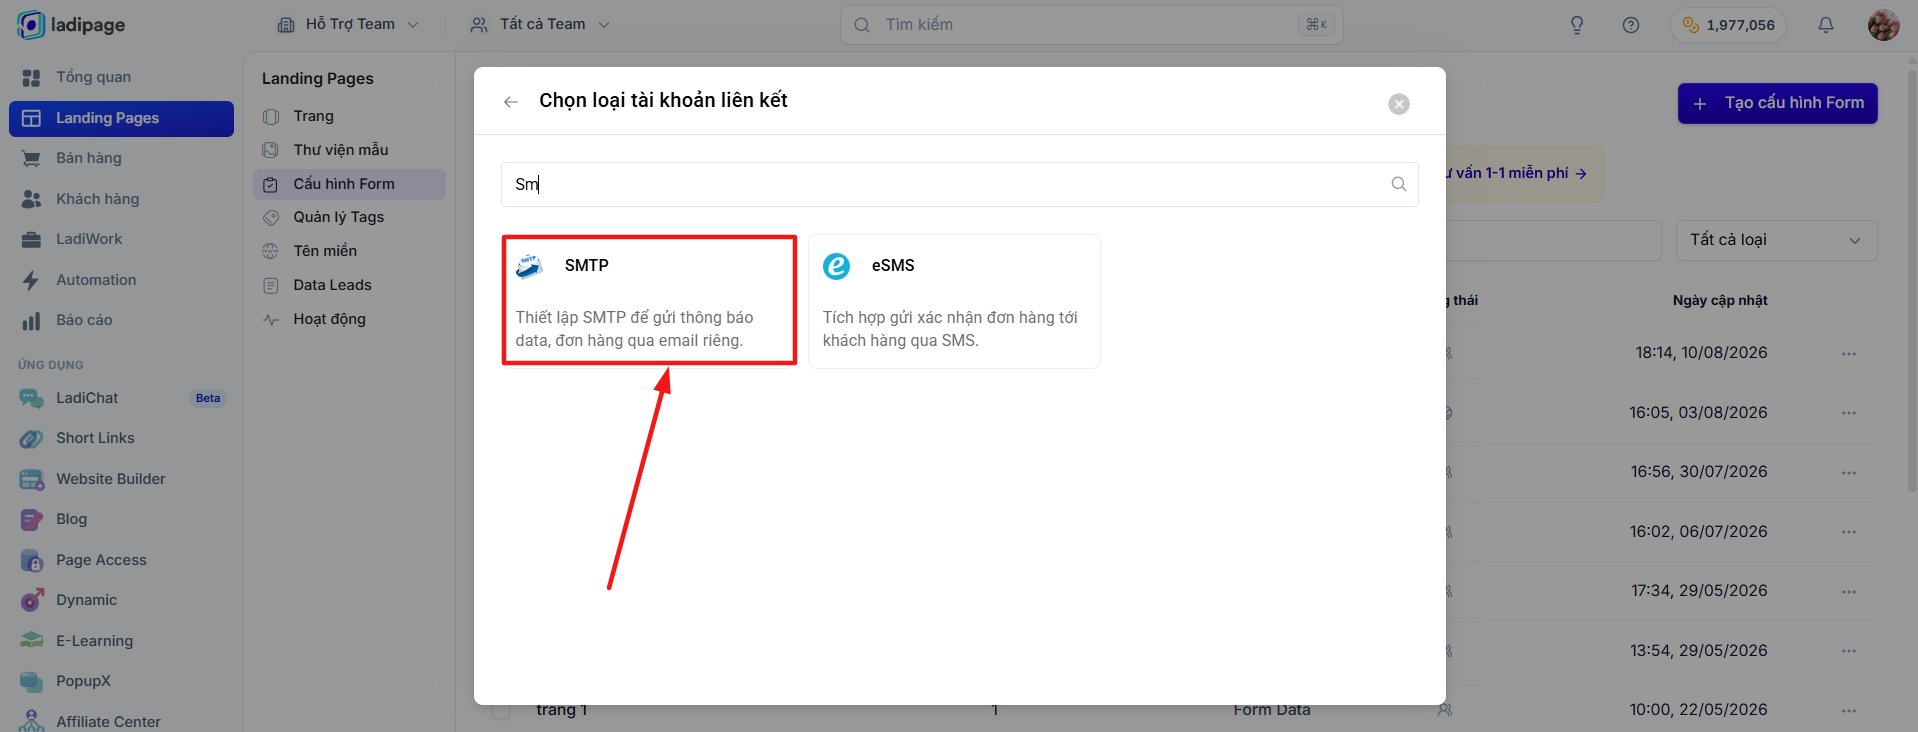Open Dynamic app icon
The image size is (1918, 732).
click(31, 600)
